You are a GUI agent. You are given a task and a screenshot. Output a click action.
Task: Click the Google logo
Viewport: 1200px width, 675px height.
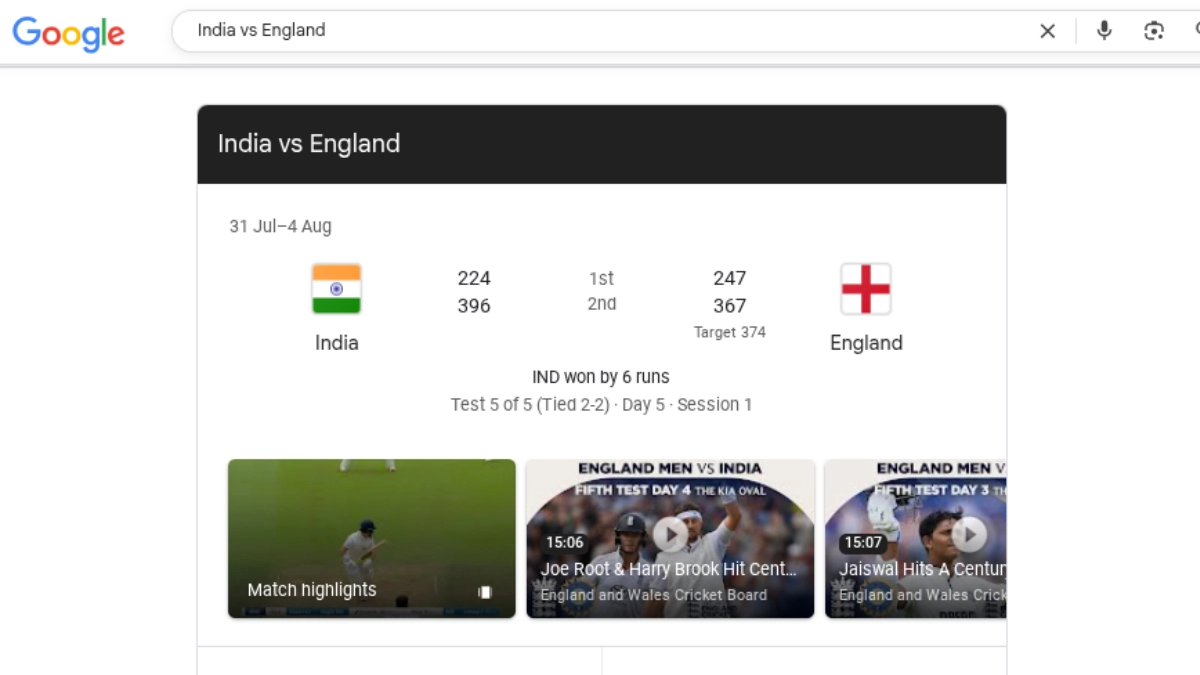tap(68, 33)
